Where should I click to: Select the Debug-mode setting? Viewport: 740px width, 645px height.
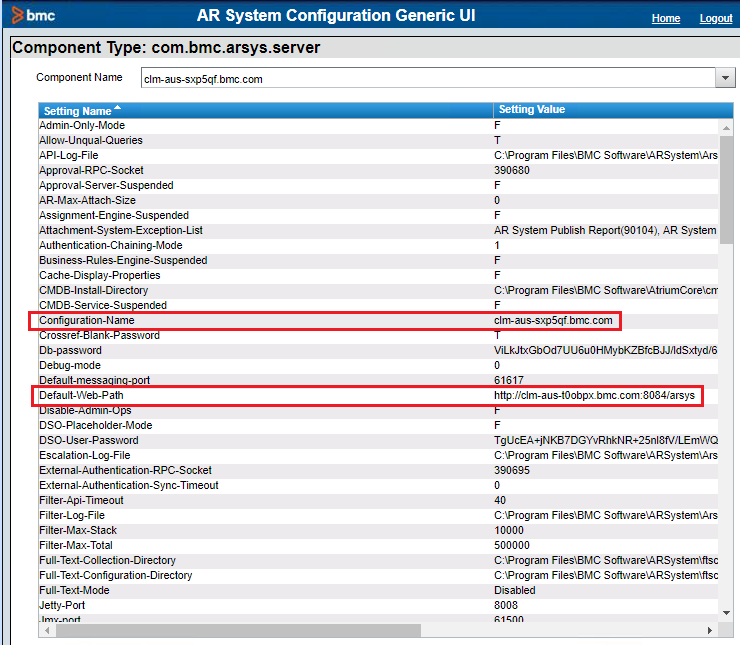coord(70,366)
